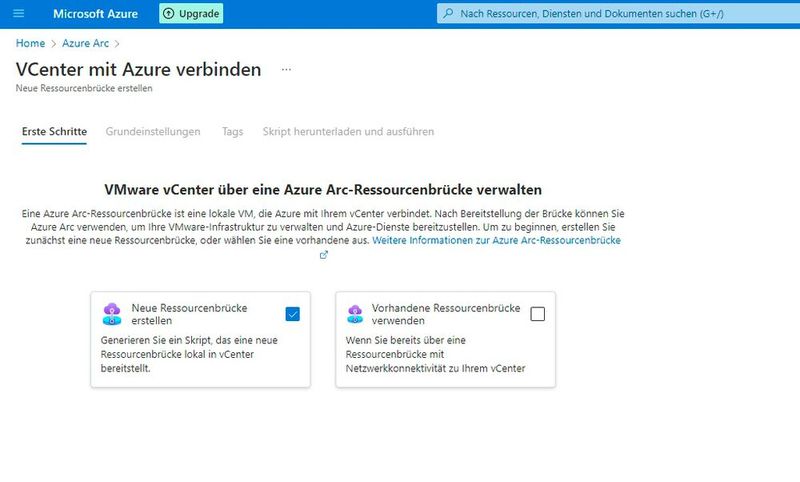Screen dimensions: 800x482
Task: Click the 'Wenn Sie bereits über eine' description
Action: pyautogui.click(x=435, y=354)
